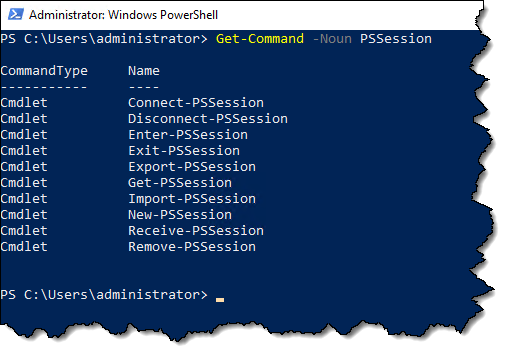The height and width of the screenshot is (360, 510).
Task: Select the Exit-PSSession entry
Action: click(x=184, y=151)
